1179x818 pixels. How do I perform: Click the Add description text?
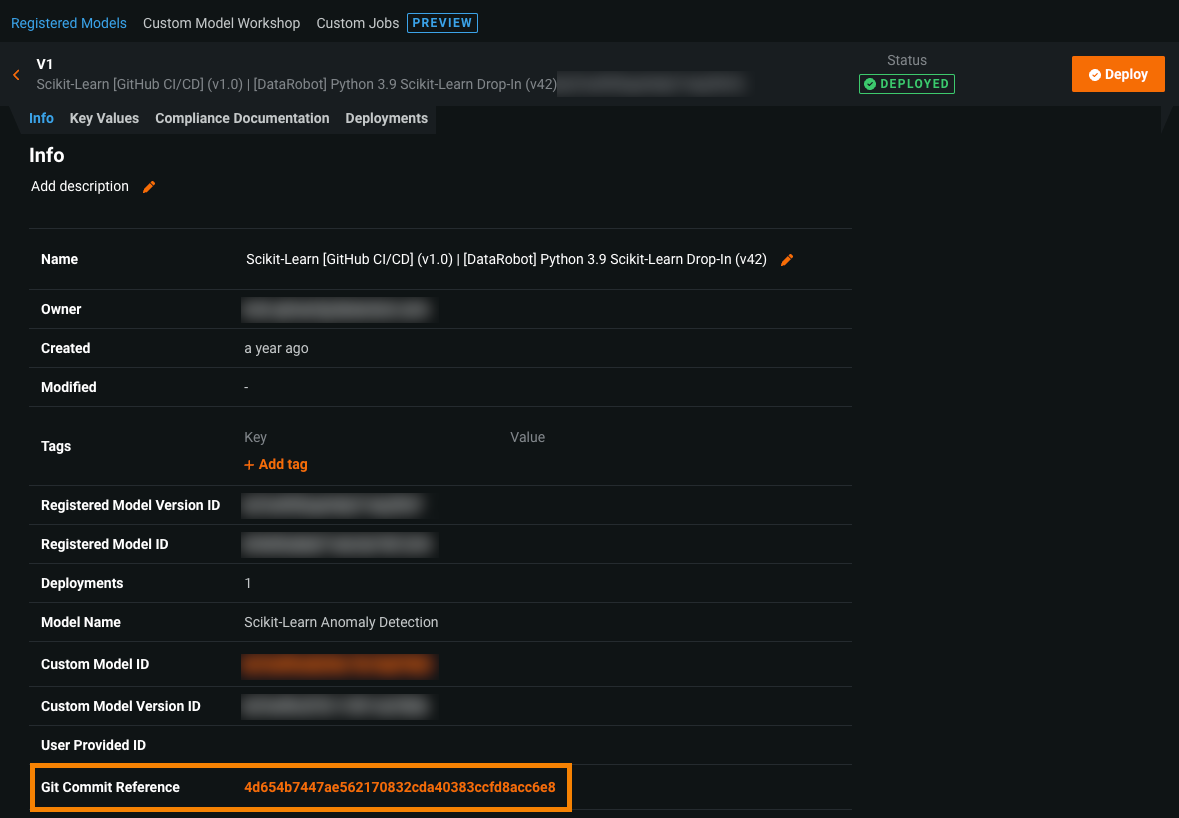(x=80, y=186)
